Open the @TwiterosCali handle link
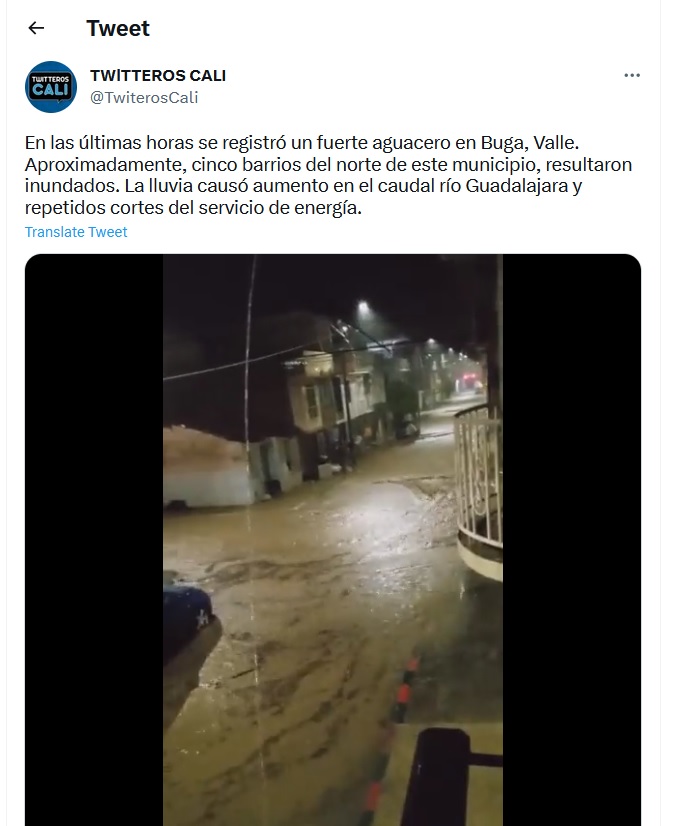The height and width of the screenshot is (826, 676). click(144, 97)
